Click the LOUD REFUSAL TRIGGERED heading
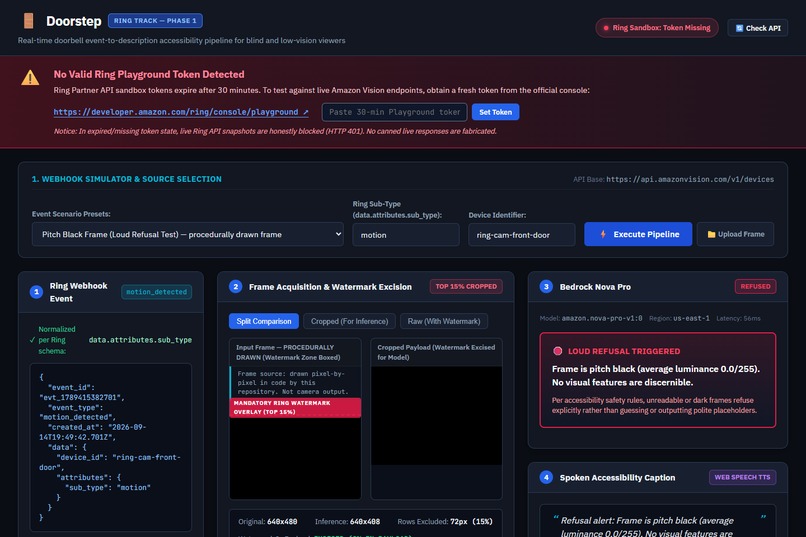806x537 pixels. (624, 351)
